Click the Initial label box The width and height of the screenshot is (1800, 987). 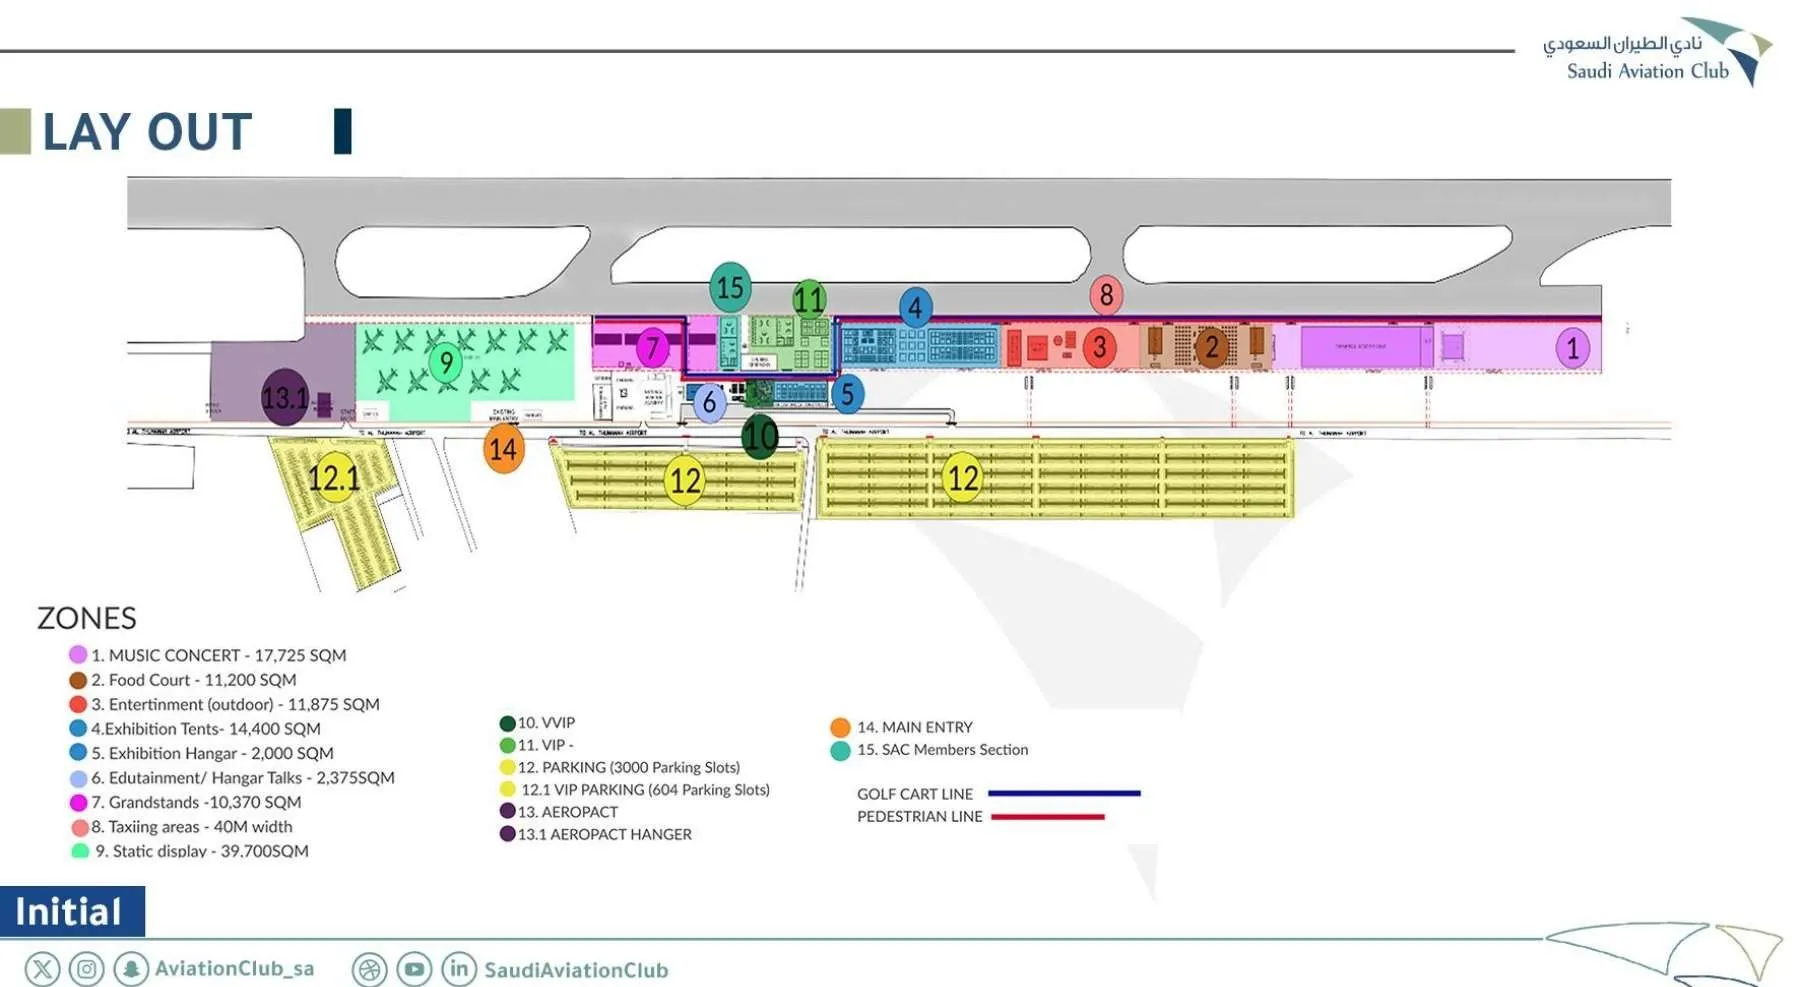[x=71, y=912]
